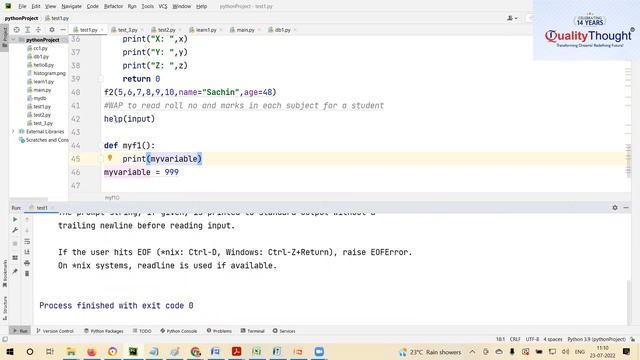Image resolution: width=640 pixels, height=360 pixels.
Task: Switch to the learn1.py editor tab
Action: [206, 30]
